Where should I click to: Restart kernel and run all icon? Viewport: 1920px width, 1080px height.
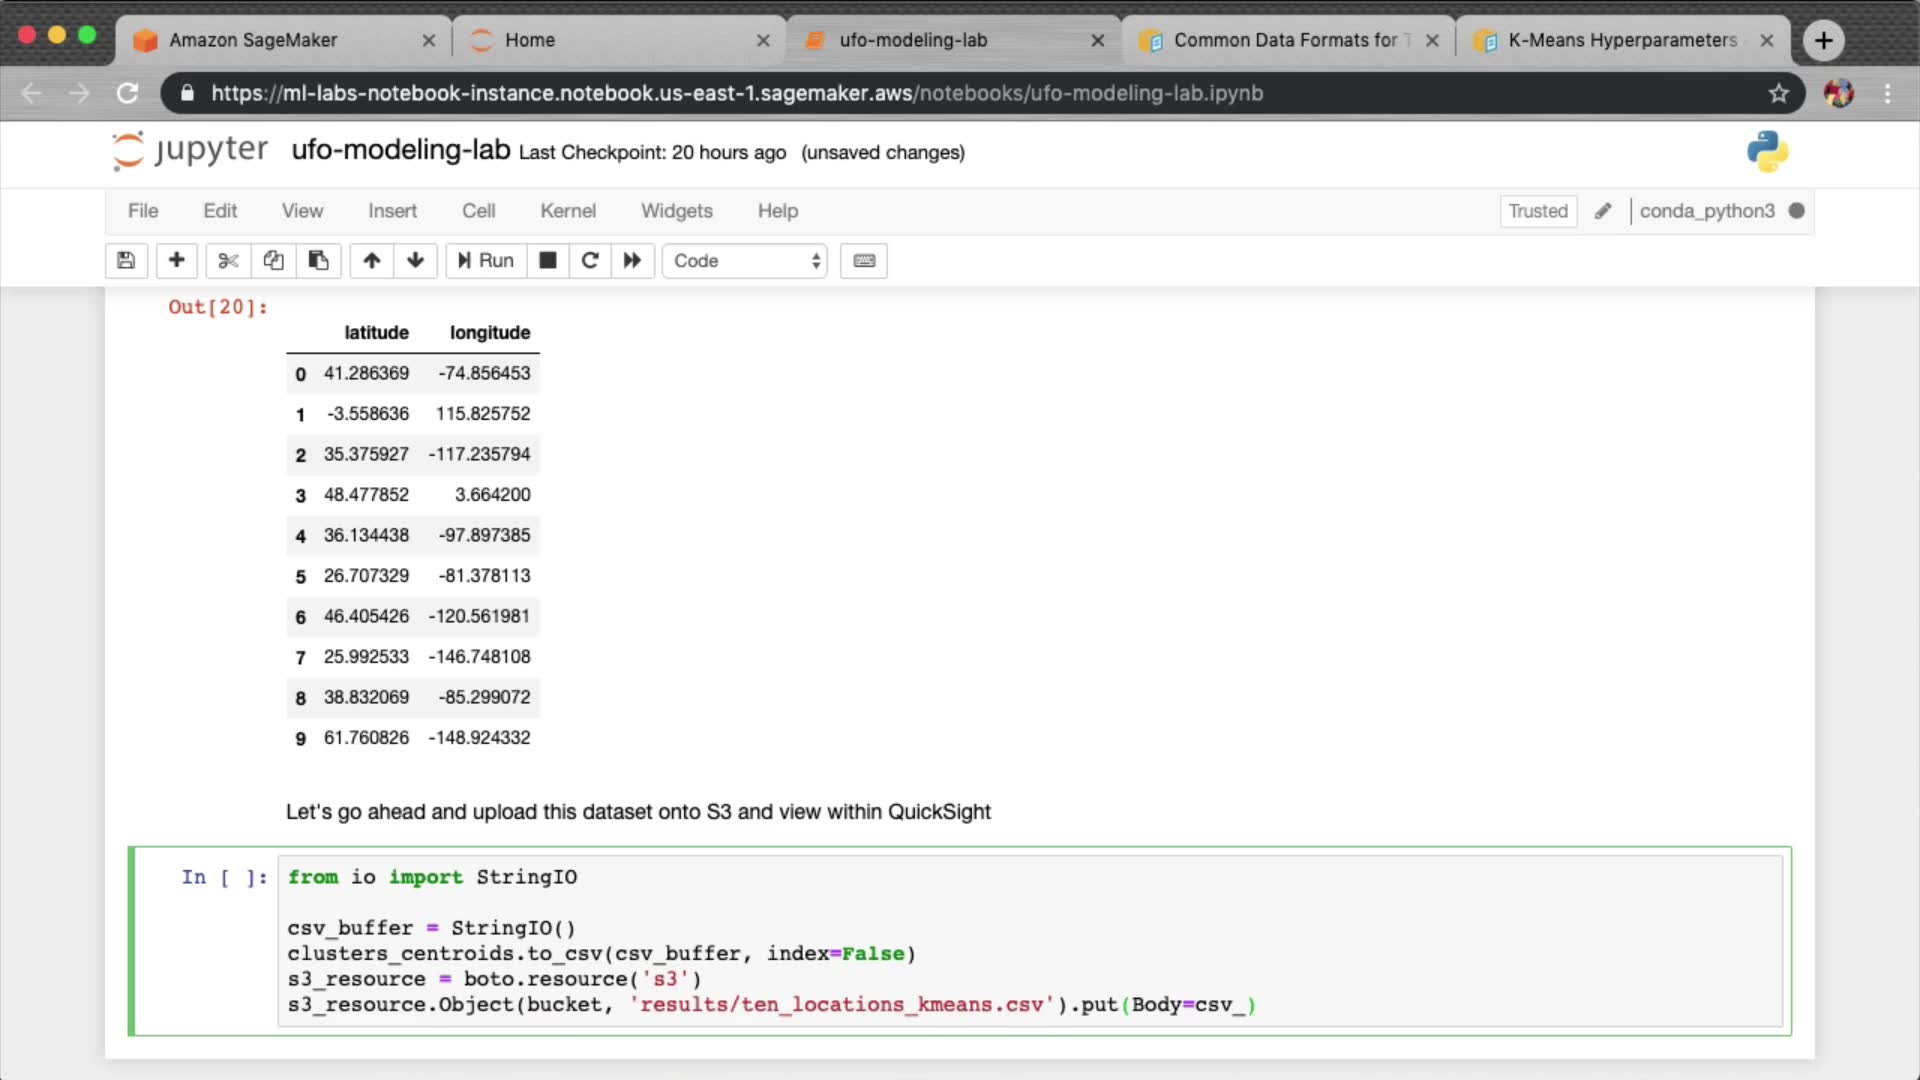(x=632, y=261)
